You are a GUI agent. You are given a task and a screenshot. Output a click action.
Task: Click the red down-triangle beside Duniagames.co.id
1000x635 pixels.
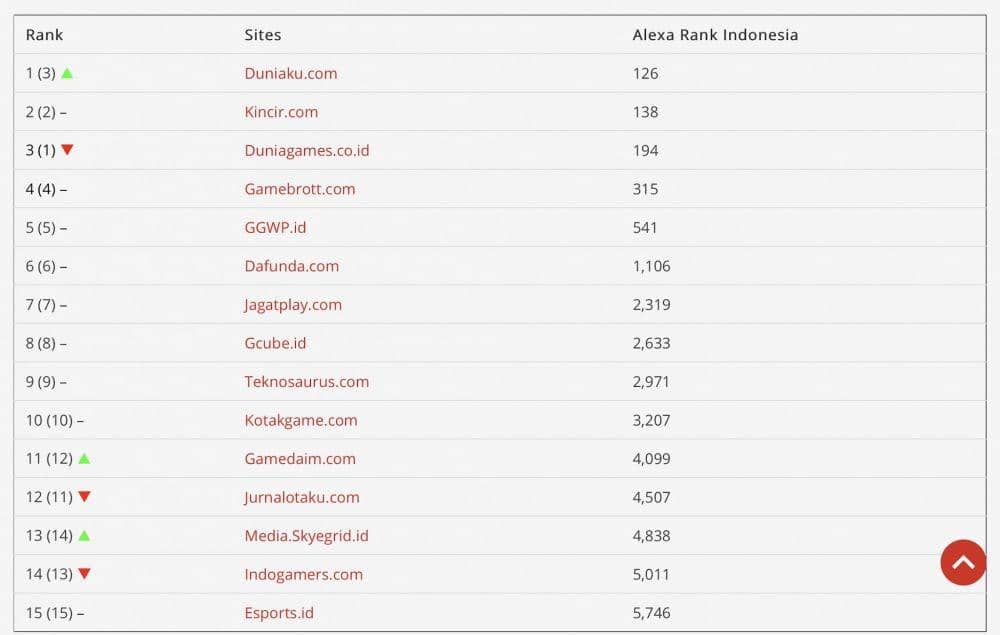pos(68,150)
